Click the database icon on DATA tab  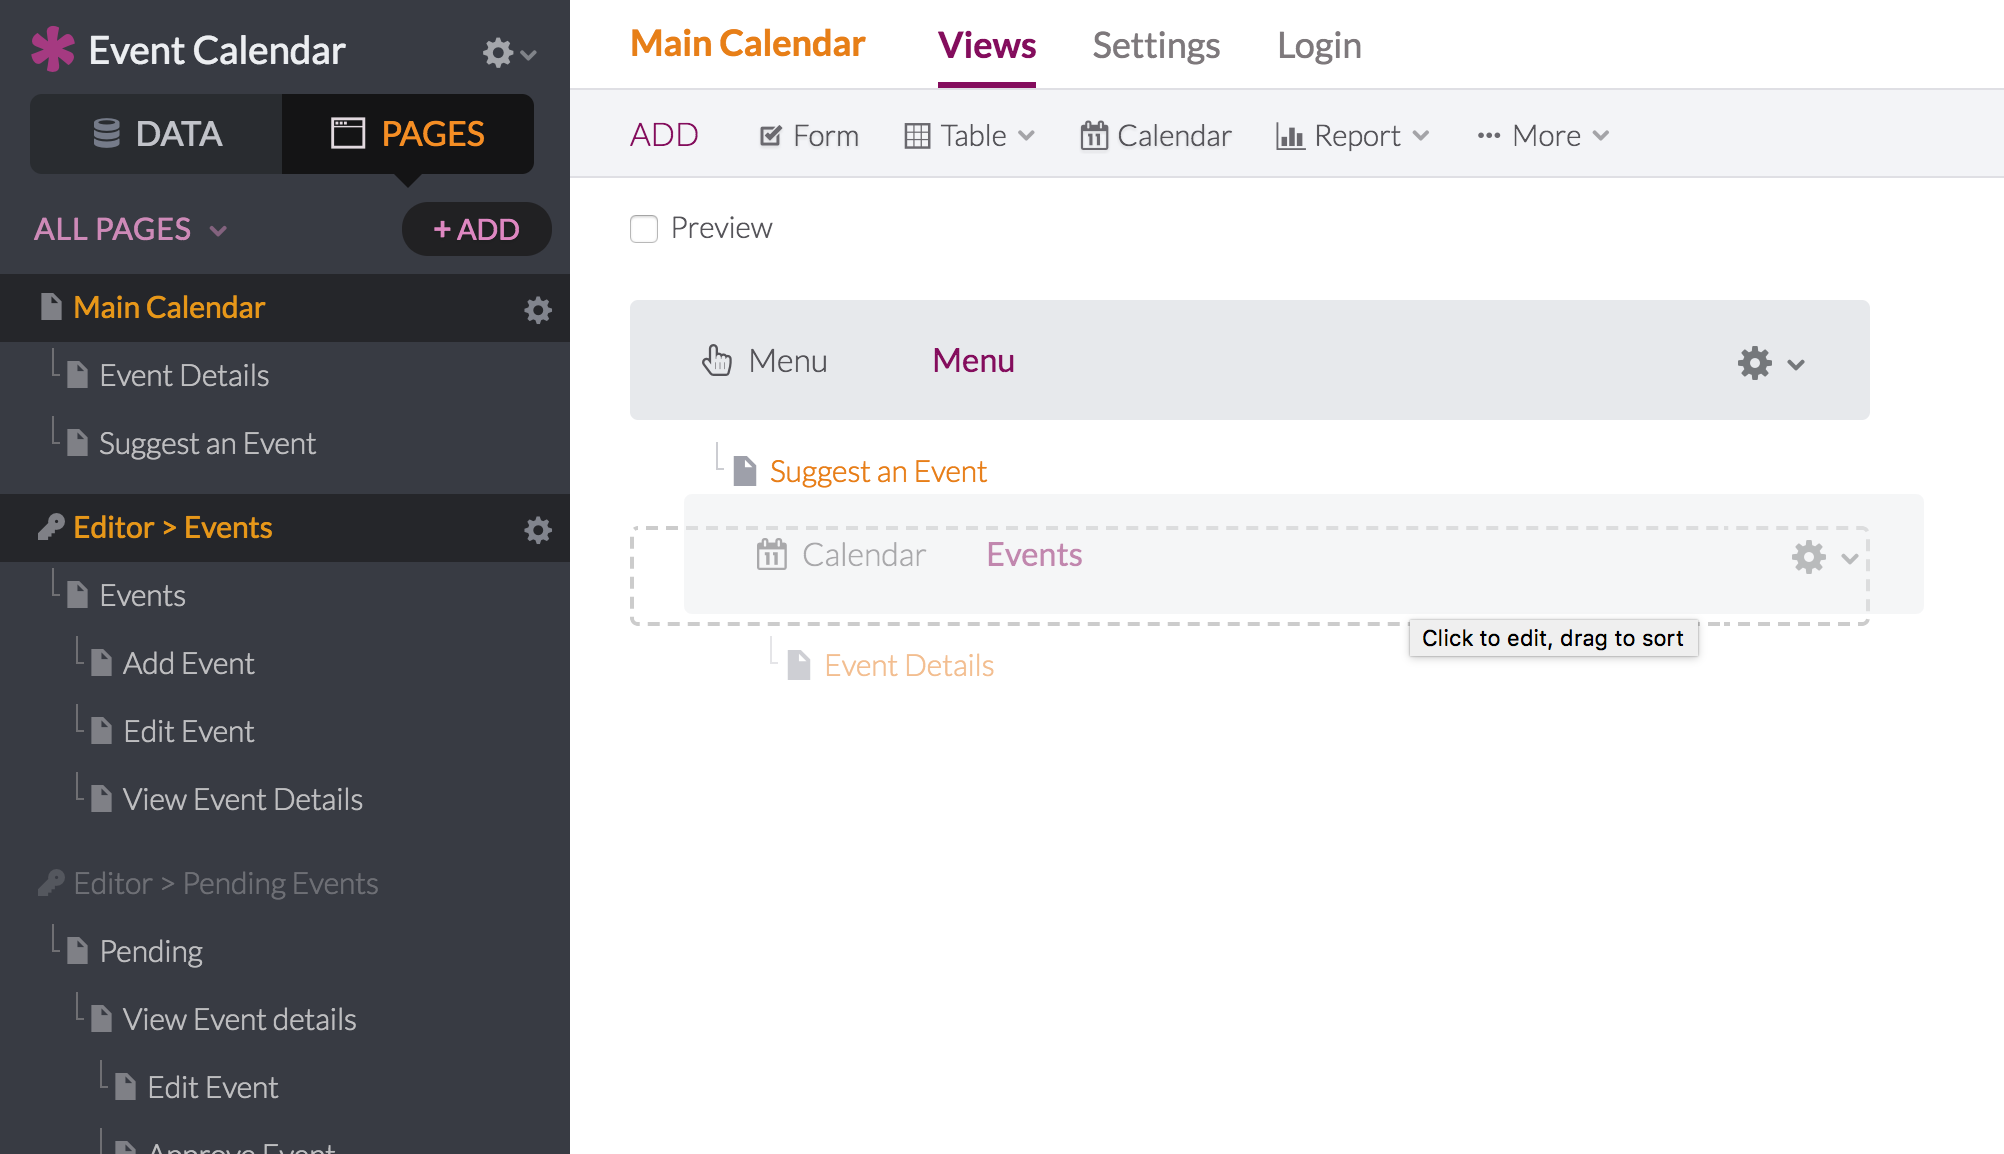pyautogui.click(x=106, y=133)
